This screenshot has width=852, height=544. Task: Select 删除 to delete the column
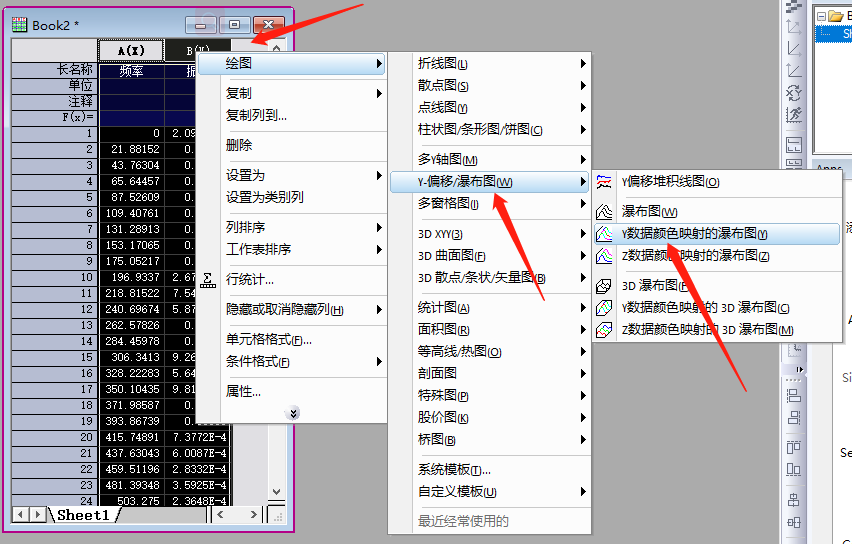pyautogui.click(x=291, y=145)
